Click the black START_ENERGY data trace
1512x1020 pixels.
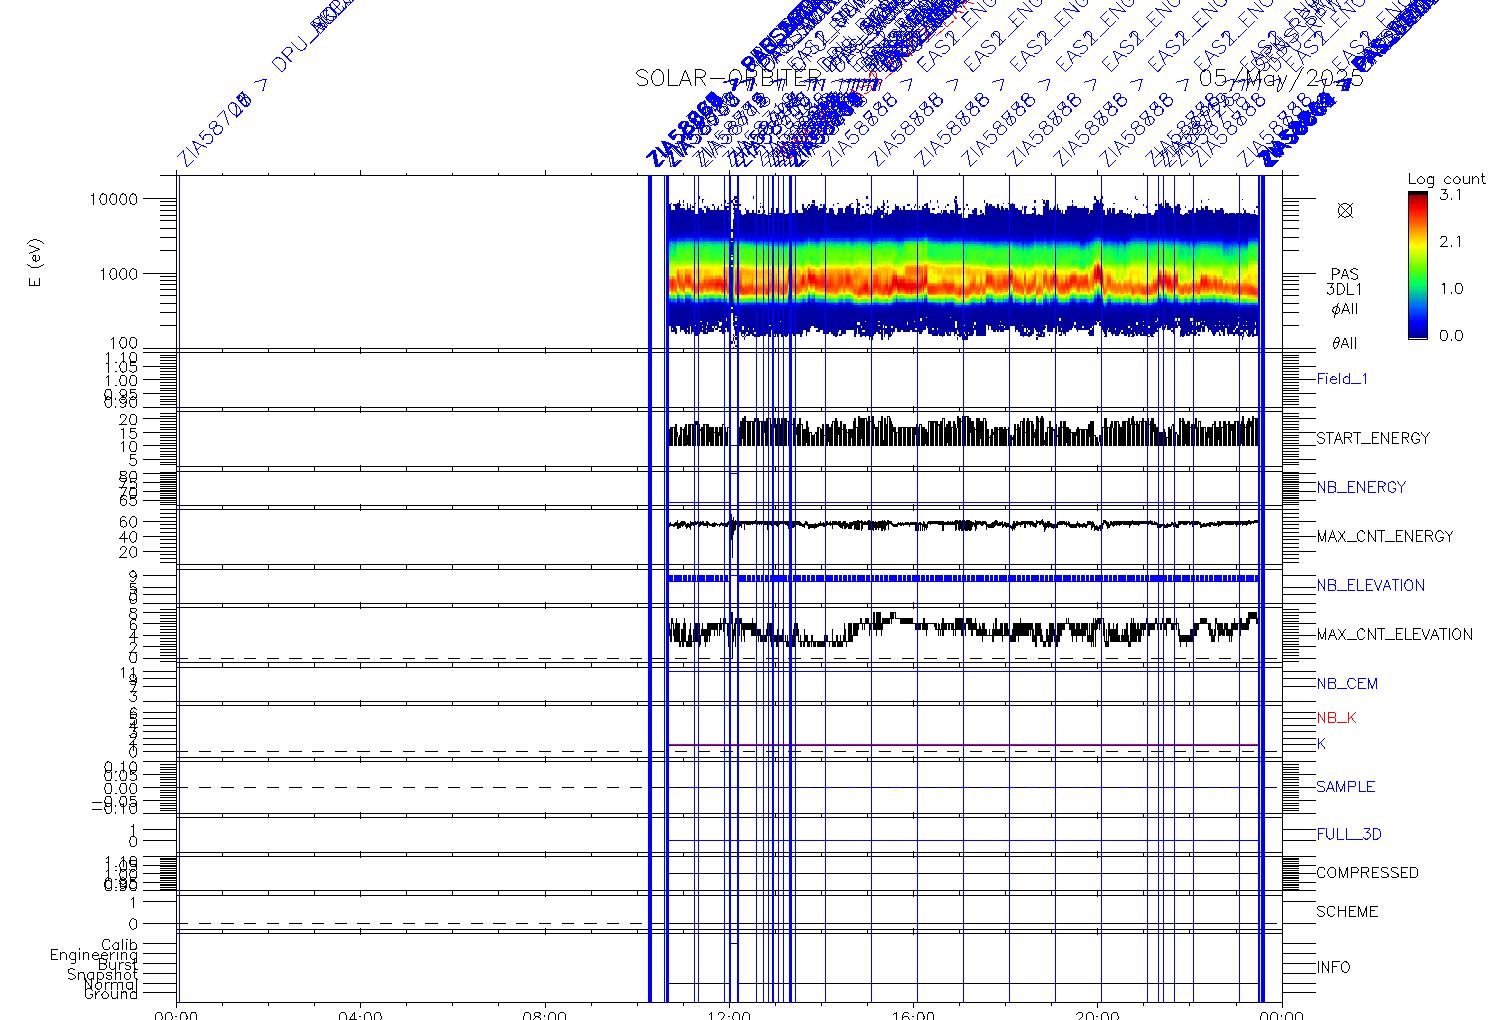coord(963,432)
